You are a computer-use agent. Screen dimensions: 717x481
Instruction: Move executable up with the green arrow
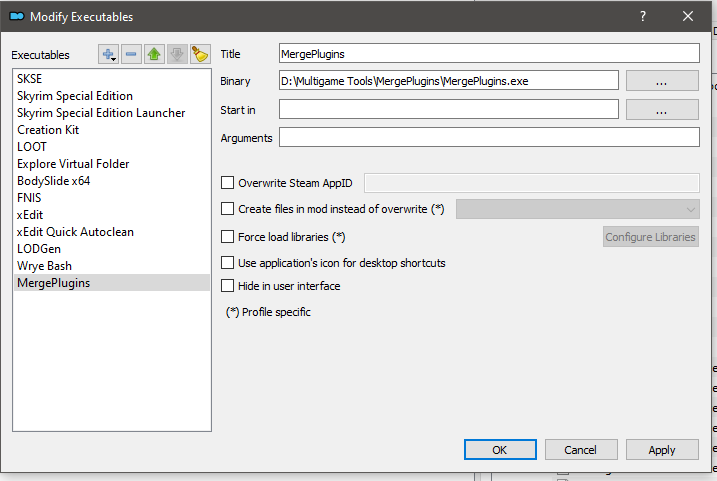(x=154, y=54)
